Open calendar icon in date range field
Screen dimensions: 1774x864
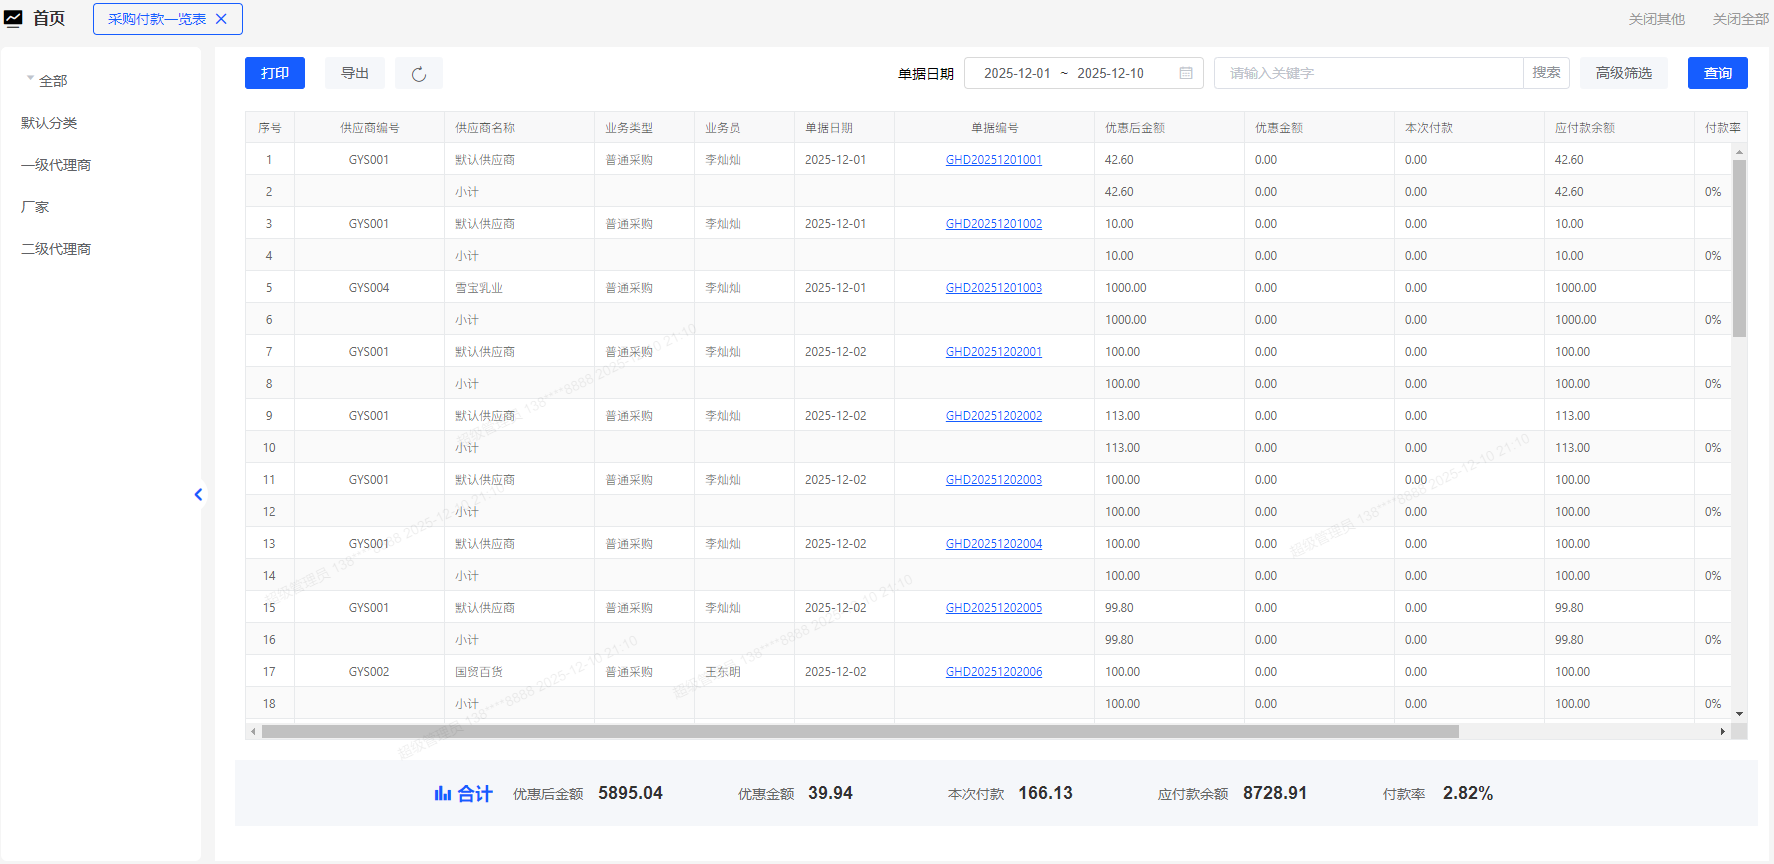(1185, 73)
